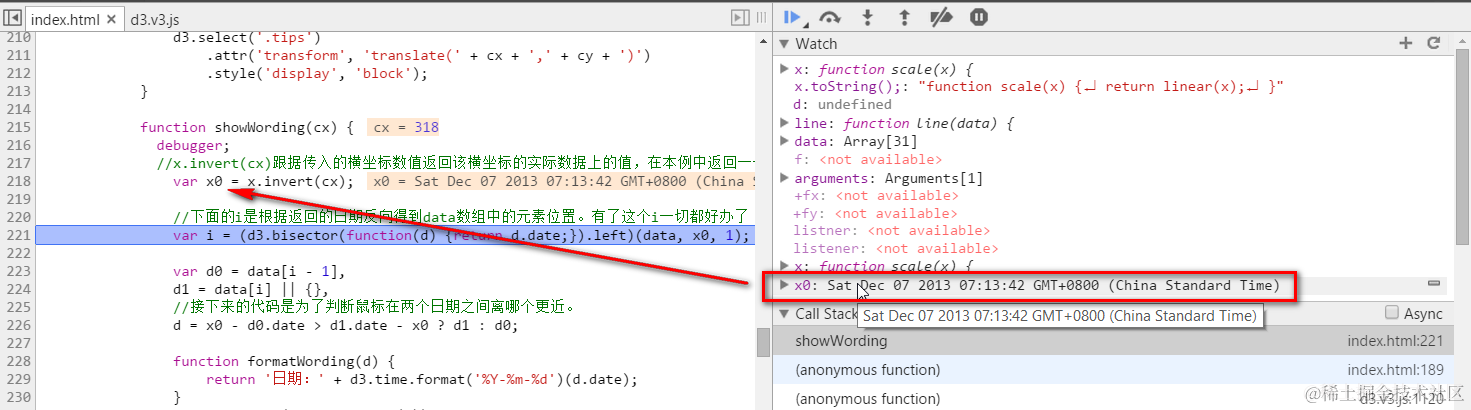
Task: Add a new watch expression
Action: click(1405, 43)
